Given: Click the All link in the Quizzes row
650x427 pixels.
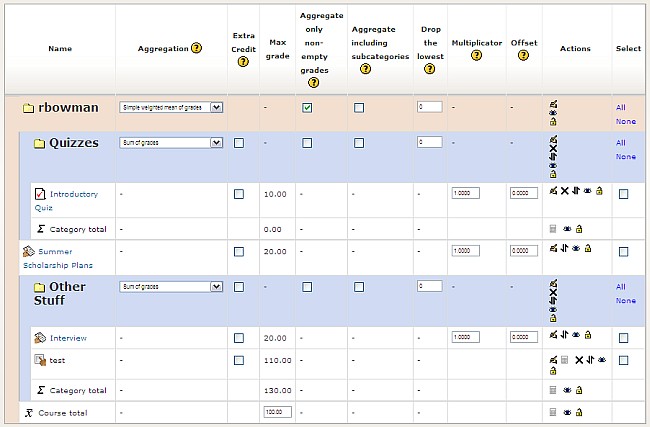Looking at the screenshot, I should coord(620,143).
